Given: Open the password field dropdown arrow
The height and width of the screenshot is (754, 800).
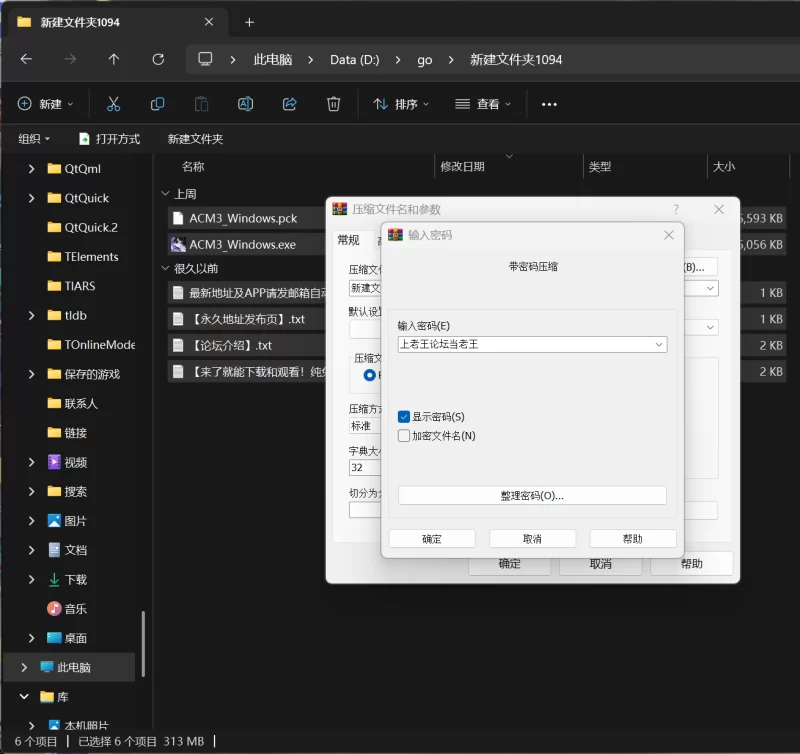Looking at the screenshot, I should pyautogui.click(x=659, y=344).
